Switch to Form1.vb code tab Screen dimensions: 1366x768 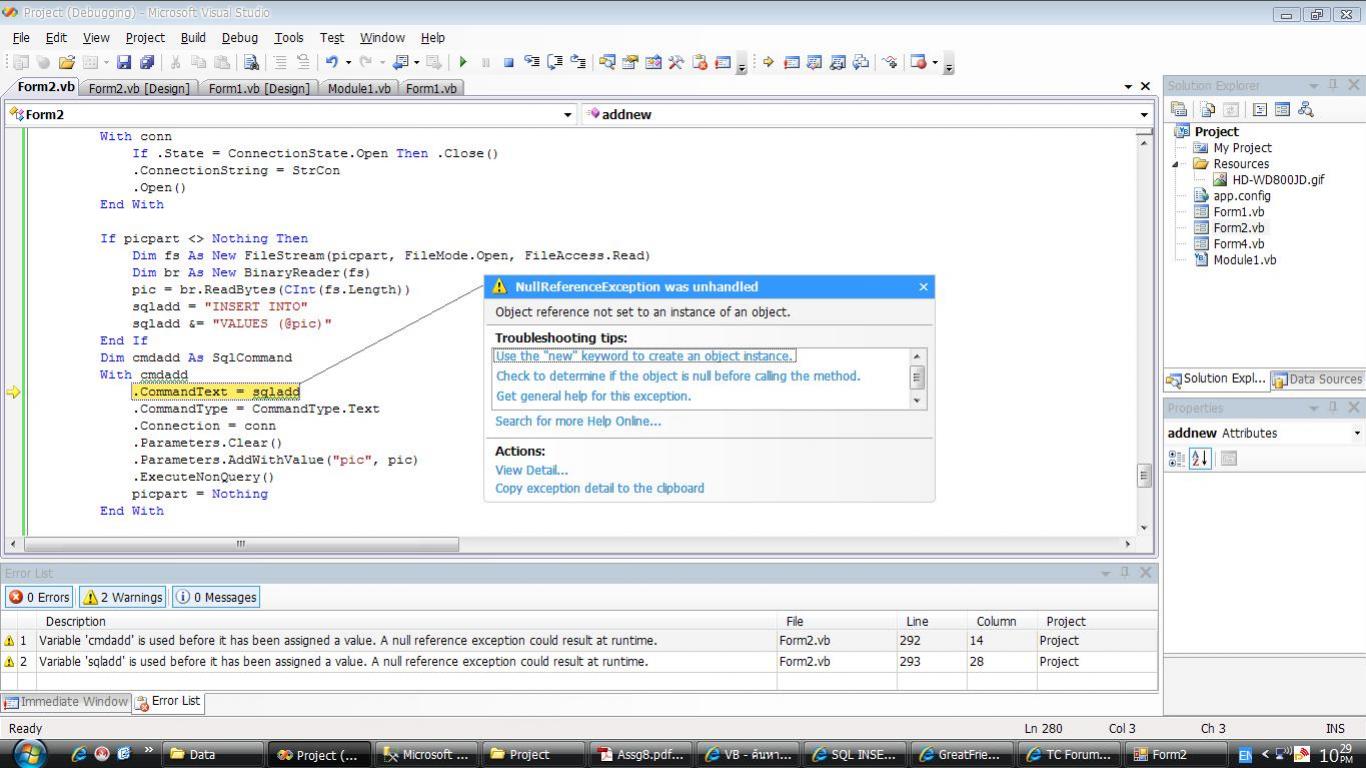431,88
